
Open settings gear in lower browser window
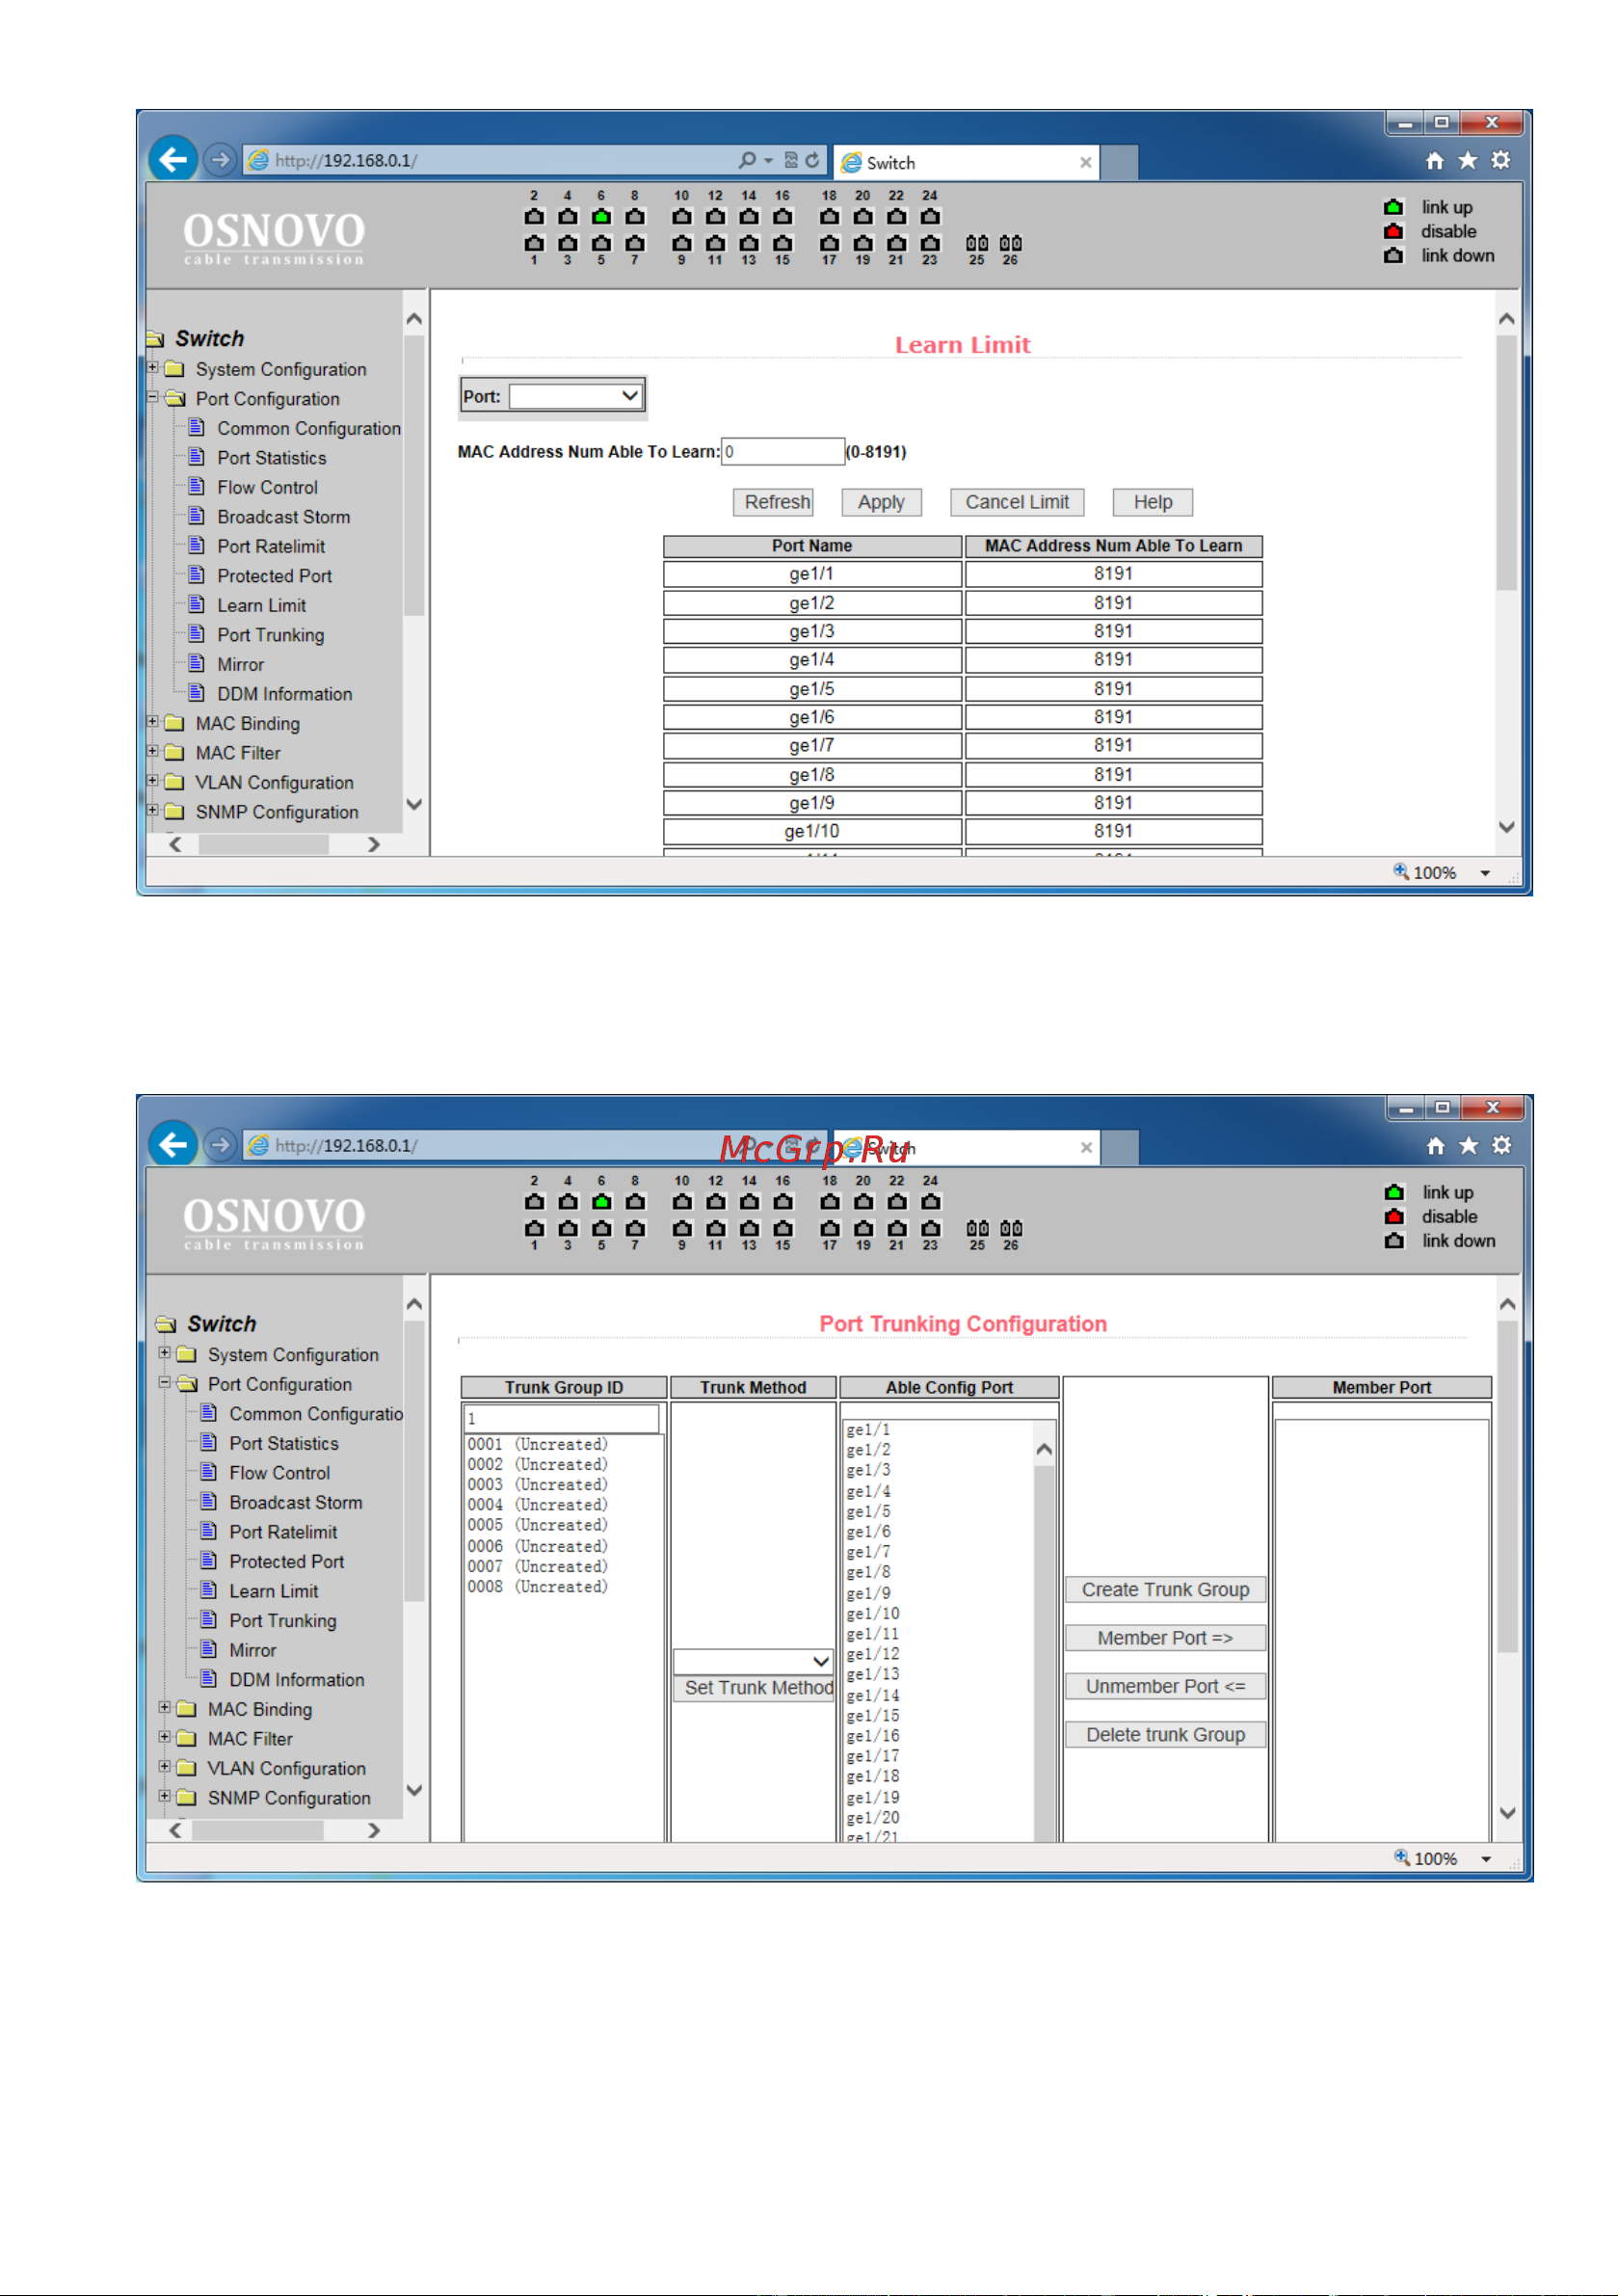pos(1501,1146)
